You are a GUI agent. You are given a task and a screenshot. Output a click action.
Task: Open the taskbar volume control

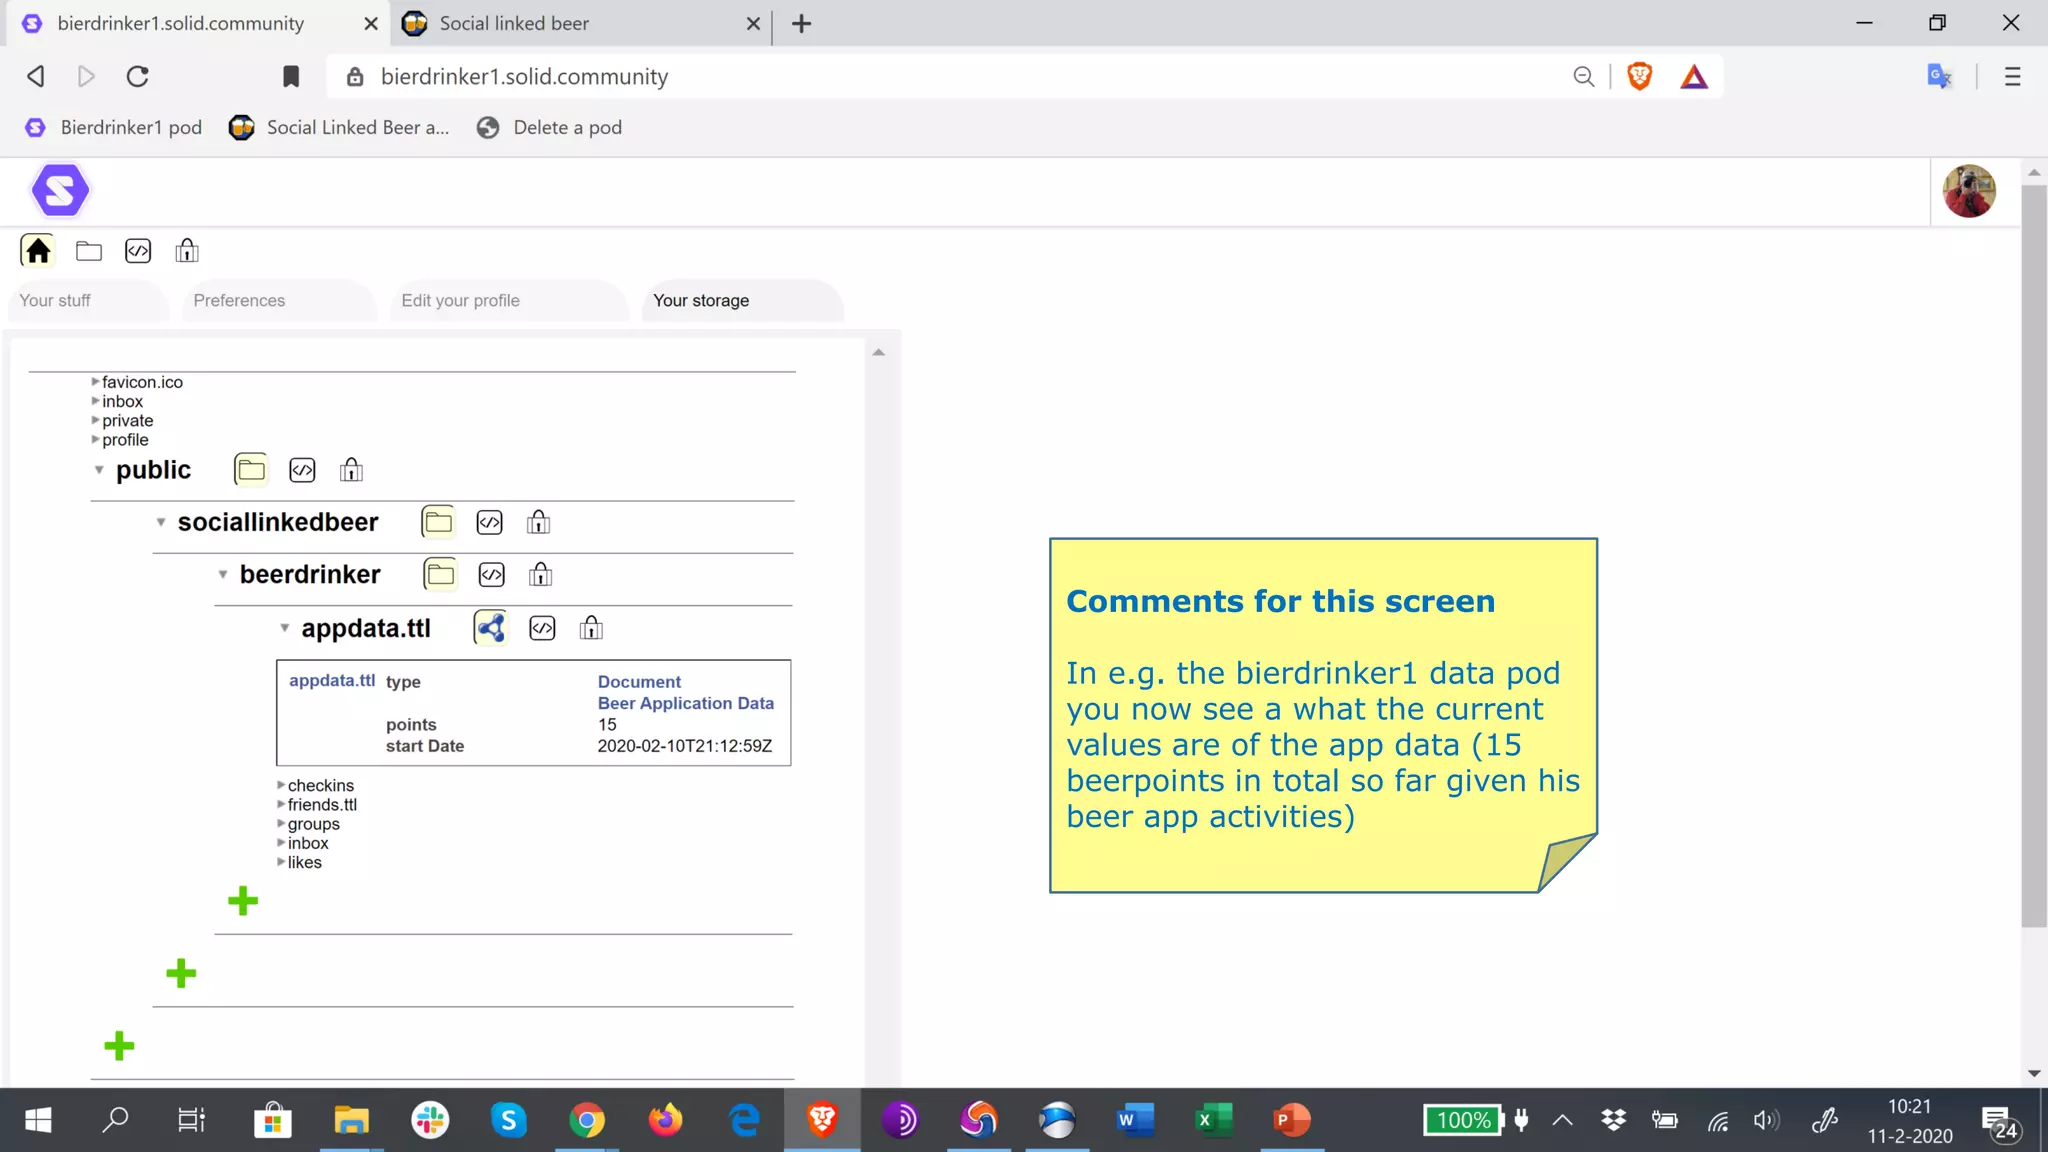(1767, 1120)
